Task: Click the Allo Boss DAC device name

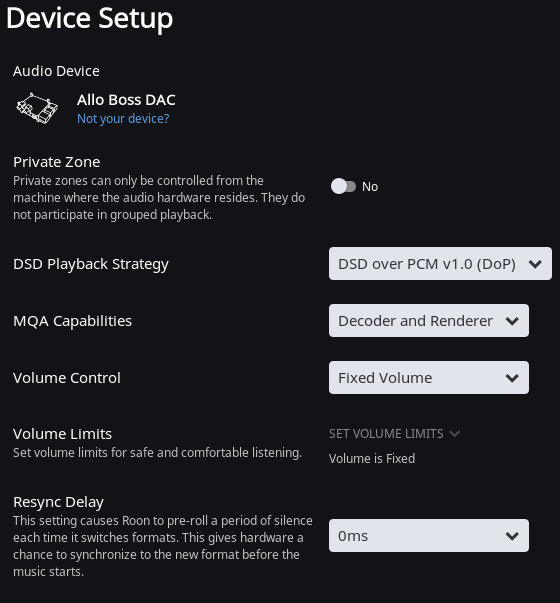Action: point(126,100)
